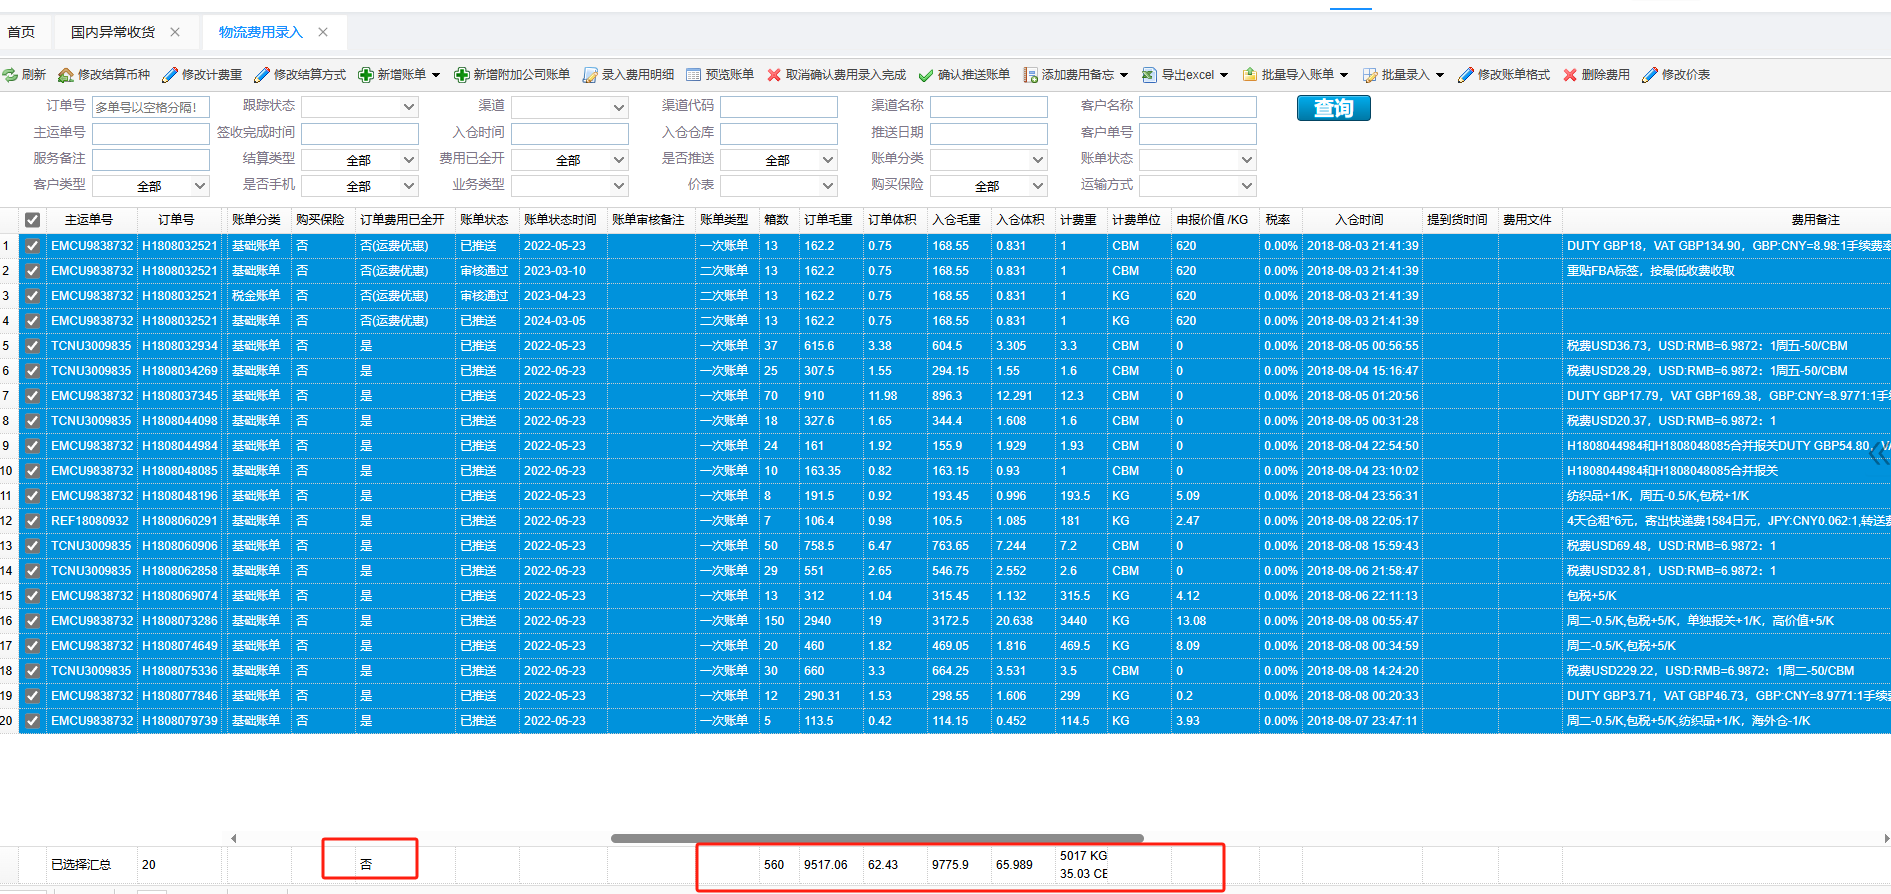Uncheck the checkbox for order H1808034269
Image resolution: width=1891 pixels, height=894 pixels.
pos(33,371)
